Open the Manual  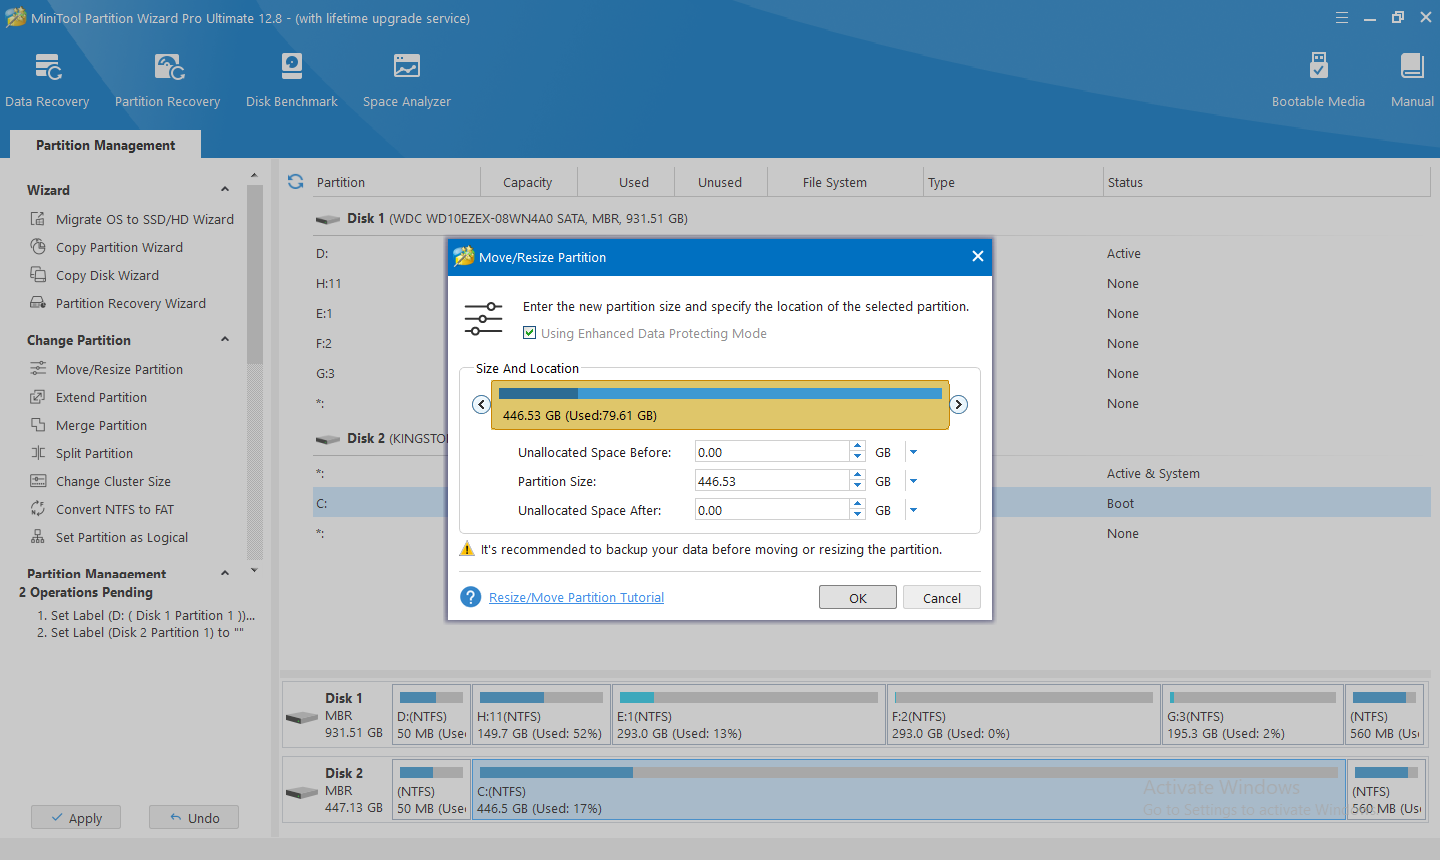[x=1412, y=80]
